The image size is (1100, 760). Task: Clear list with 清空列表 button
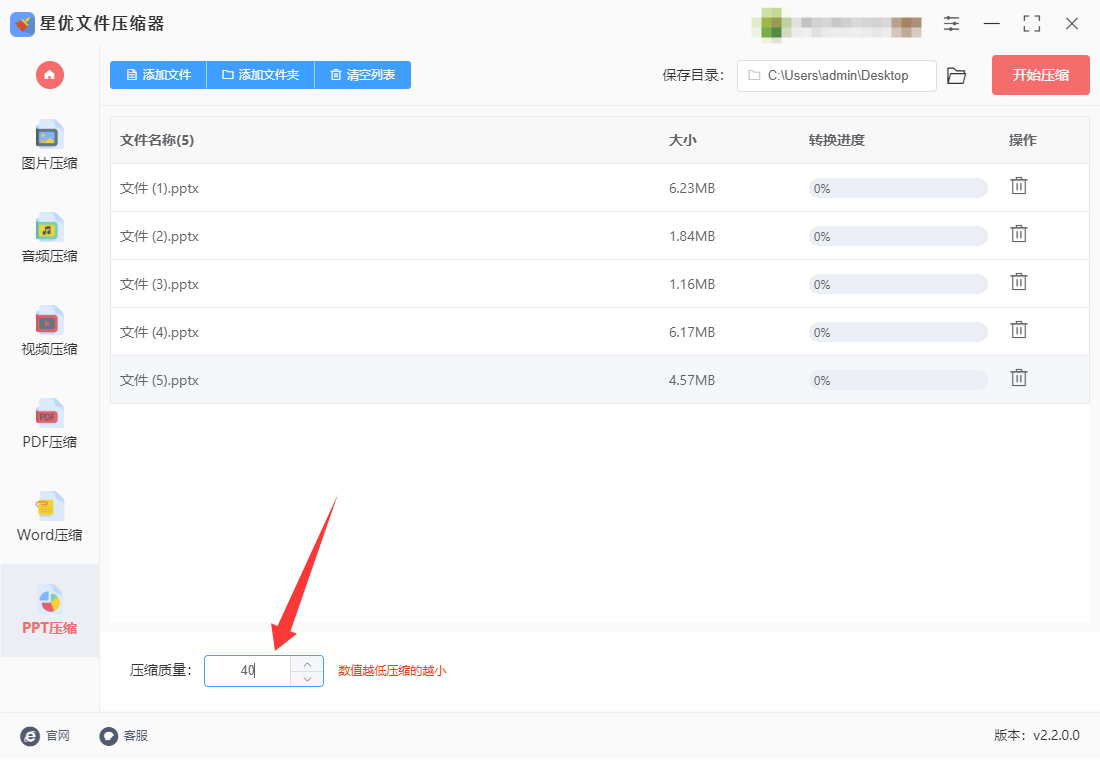(x=363, y=75)
